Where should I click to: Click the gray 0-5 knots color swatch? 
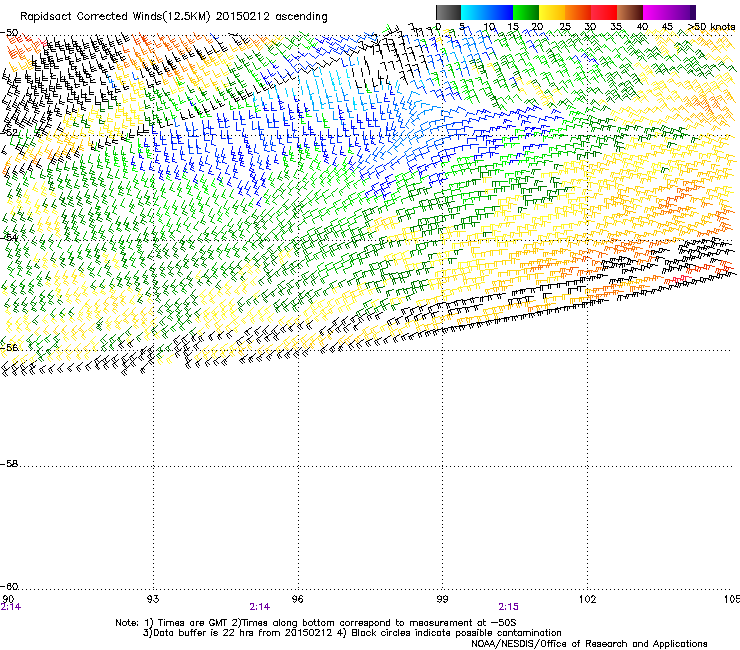pos(448,12)
